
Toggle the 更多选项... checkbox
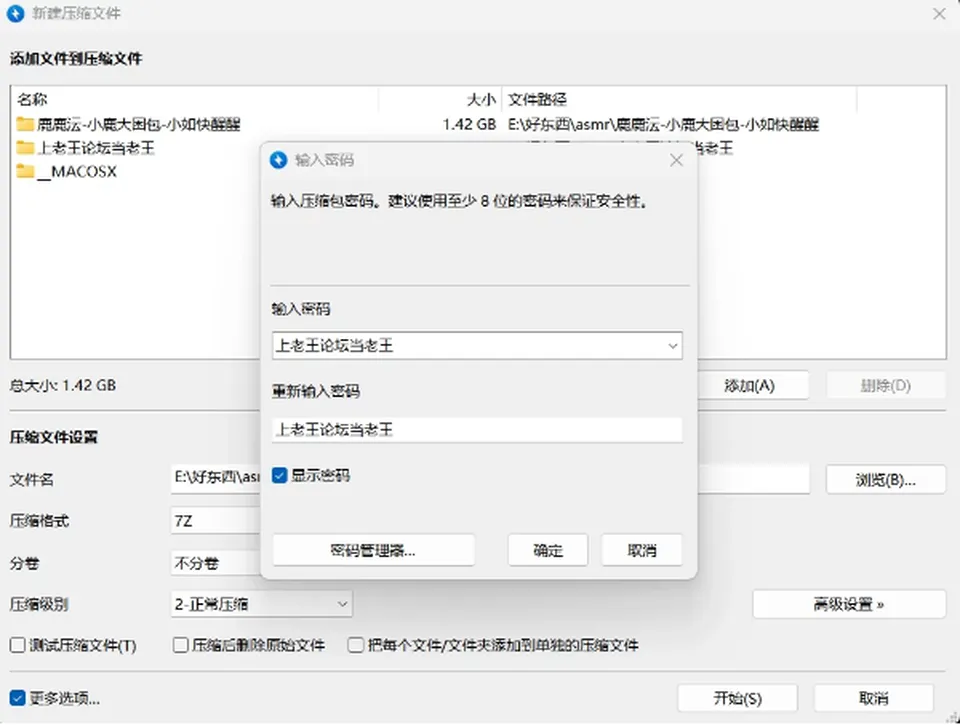tap(17, 698)
